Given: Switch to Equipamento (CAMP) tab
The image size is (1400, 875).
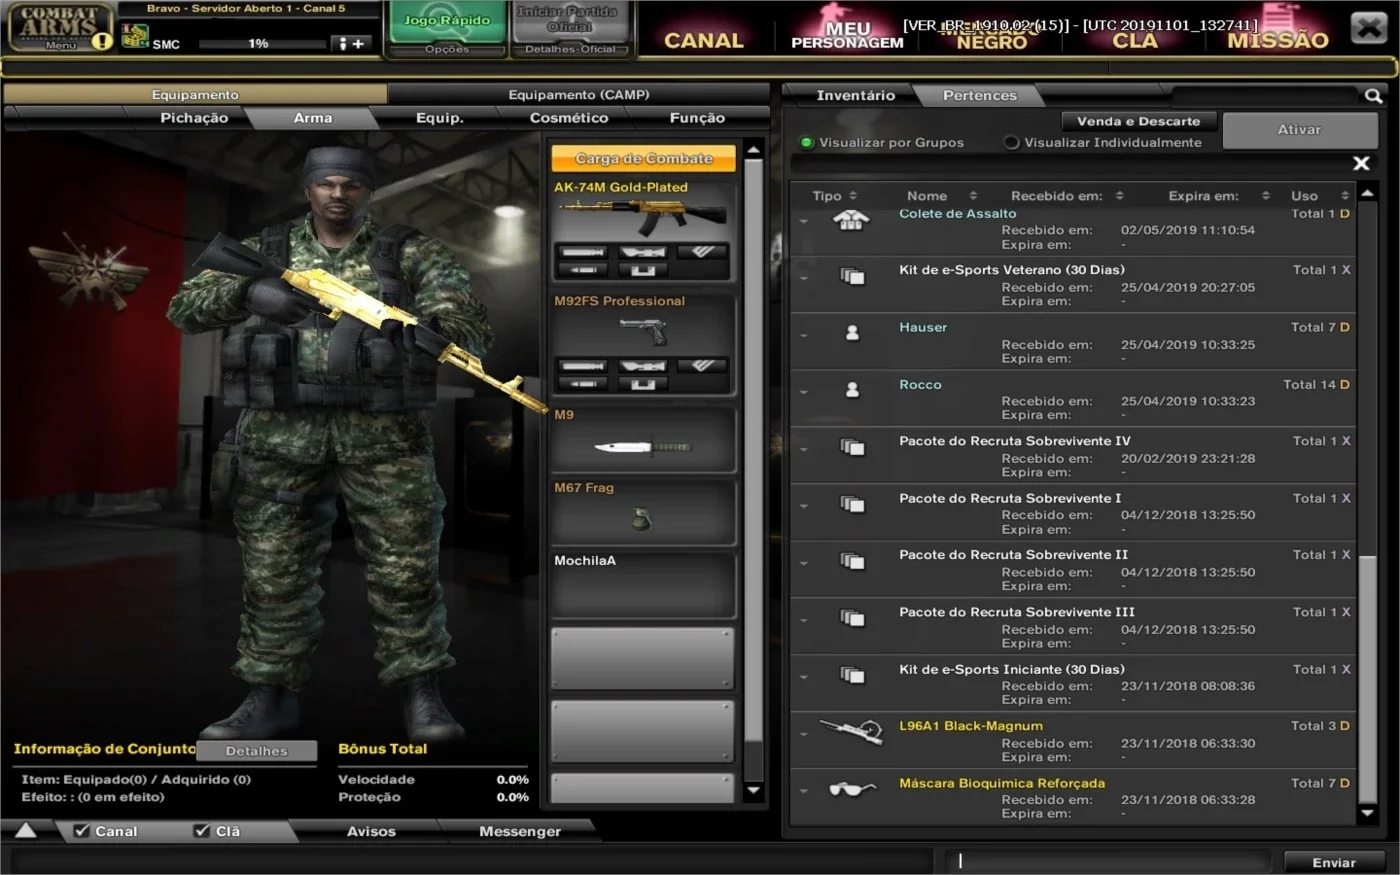Looking at the screenshot, I should coord(579,95).
